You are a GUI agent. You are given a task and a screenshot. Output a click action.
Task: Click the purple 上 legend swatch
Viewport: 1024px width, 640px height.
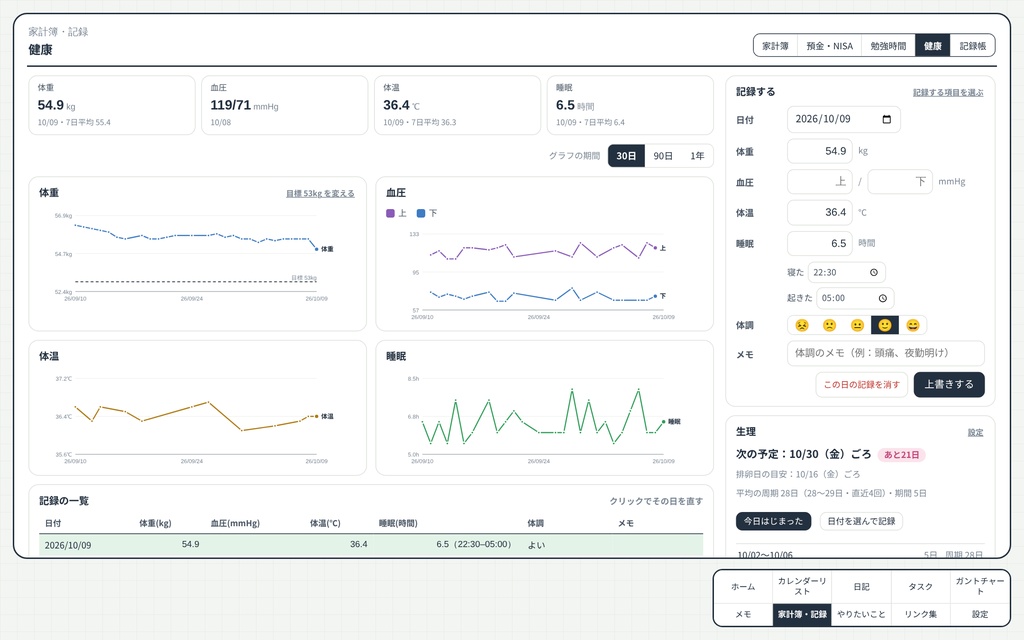[391, 214]
